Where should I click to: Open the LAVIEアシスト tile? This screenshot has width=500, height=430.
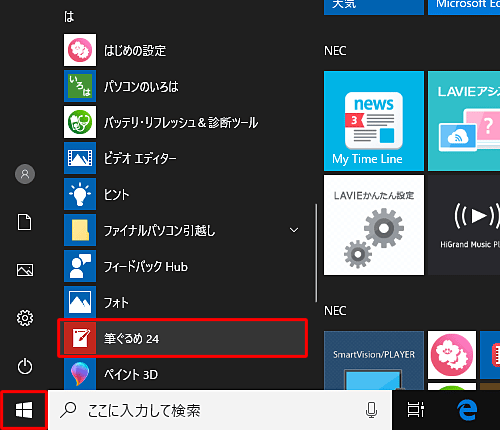tap(464, 121)
